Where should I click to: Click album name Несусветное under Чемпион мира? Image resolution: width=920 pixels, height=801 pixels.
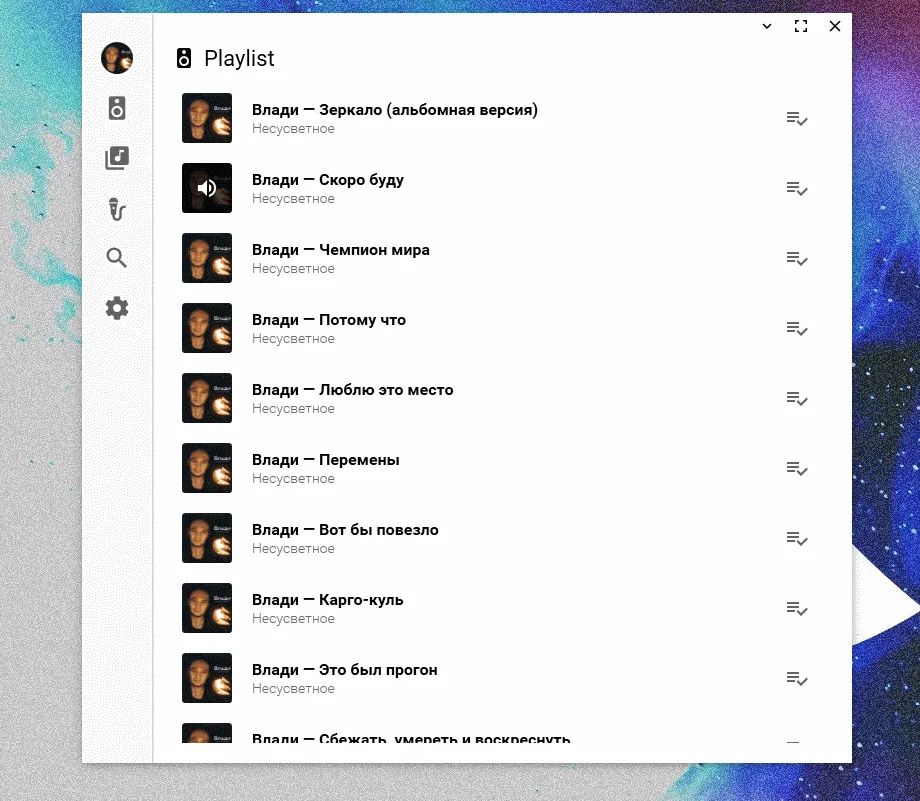[293, 268]
